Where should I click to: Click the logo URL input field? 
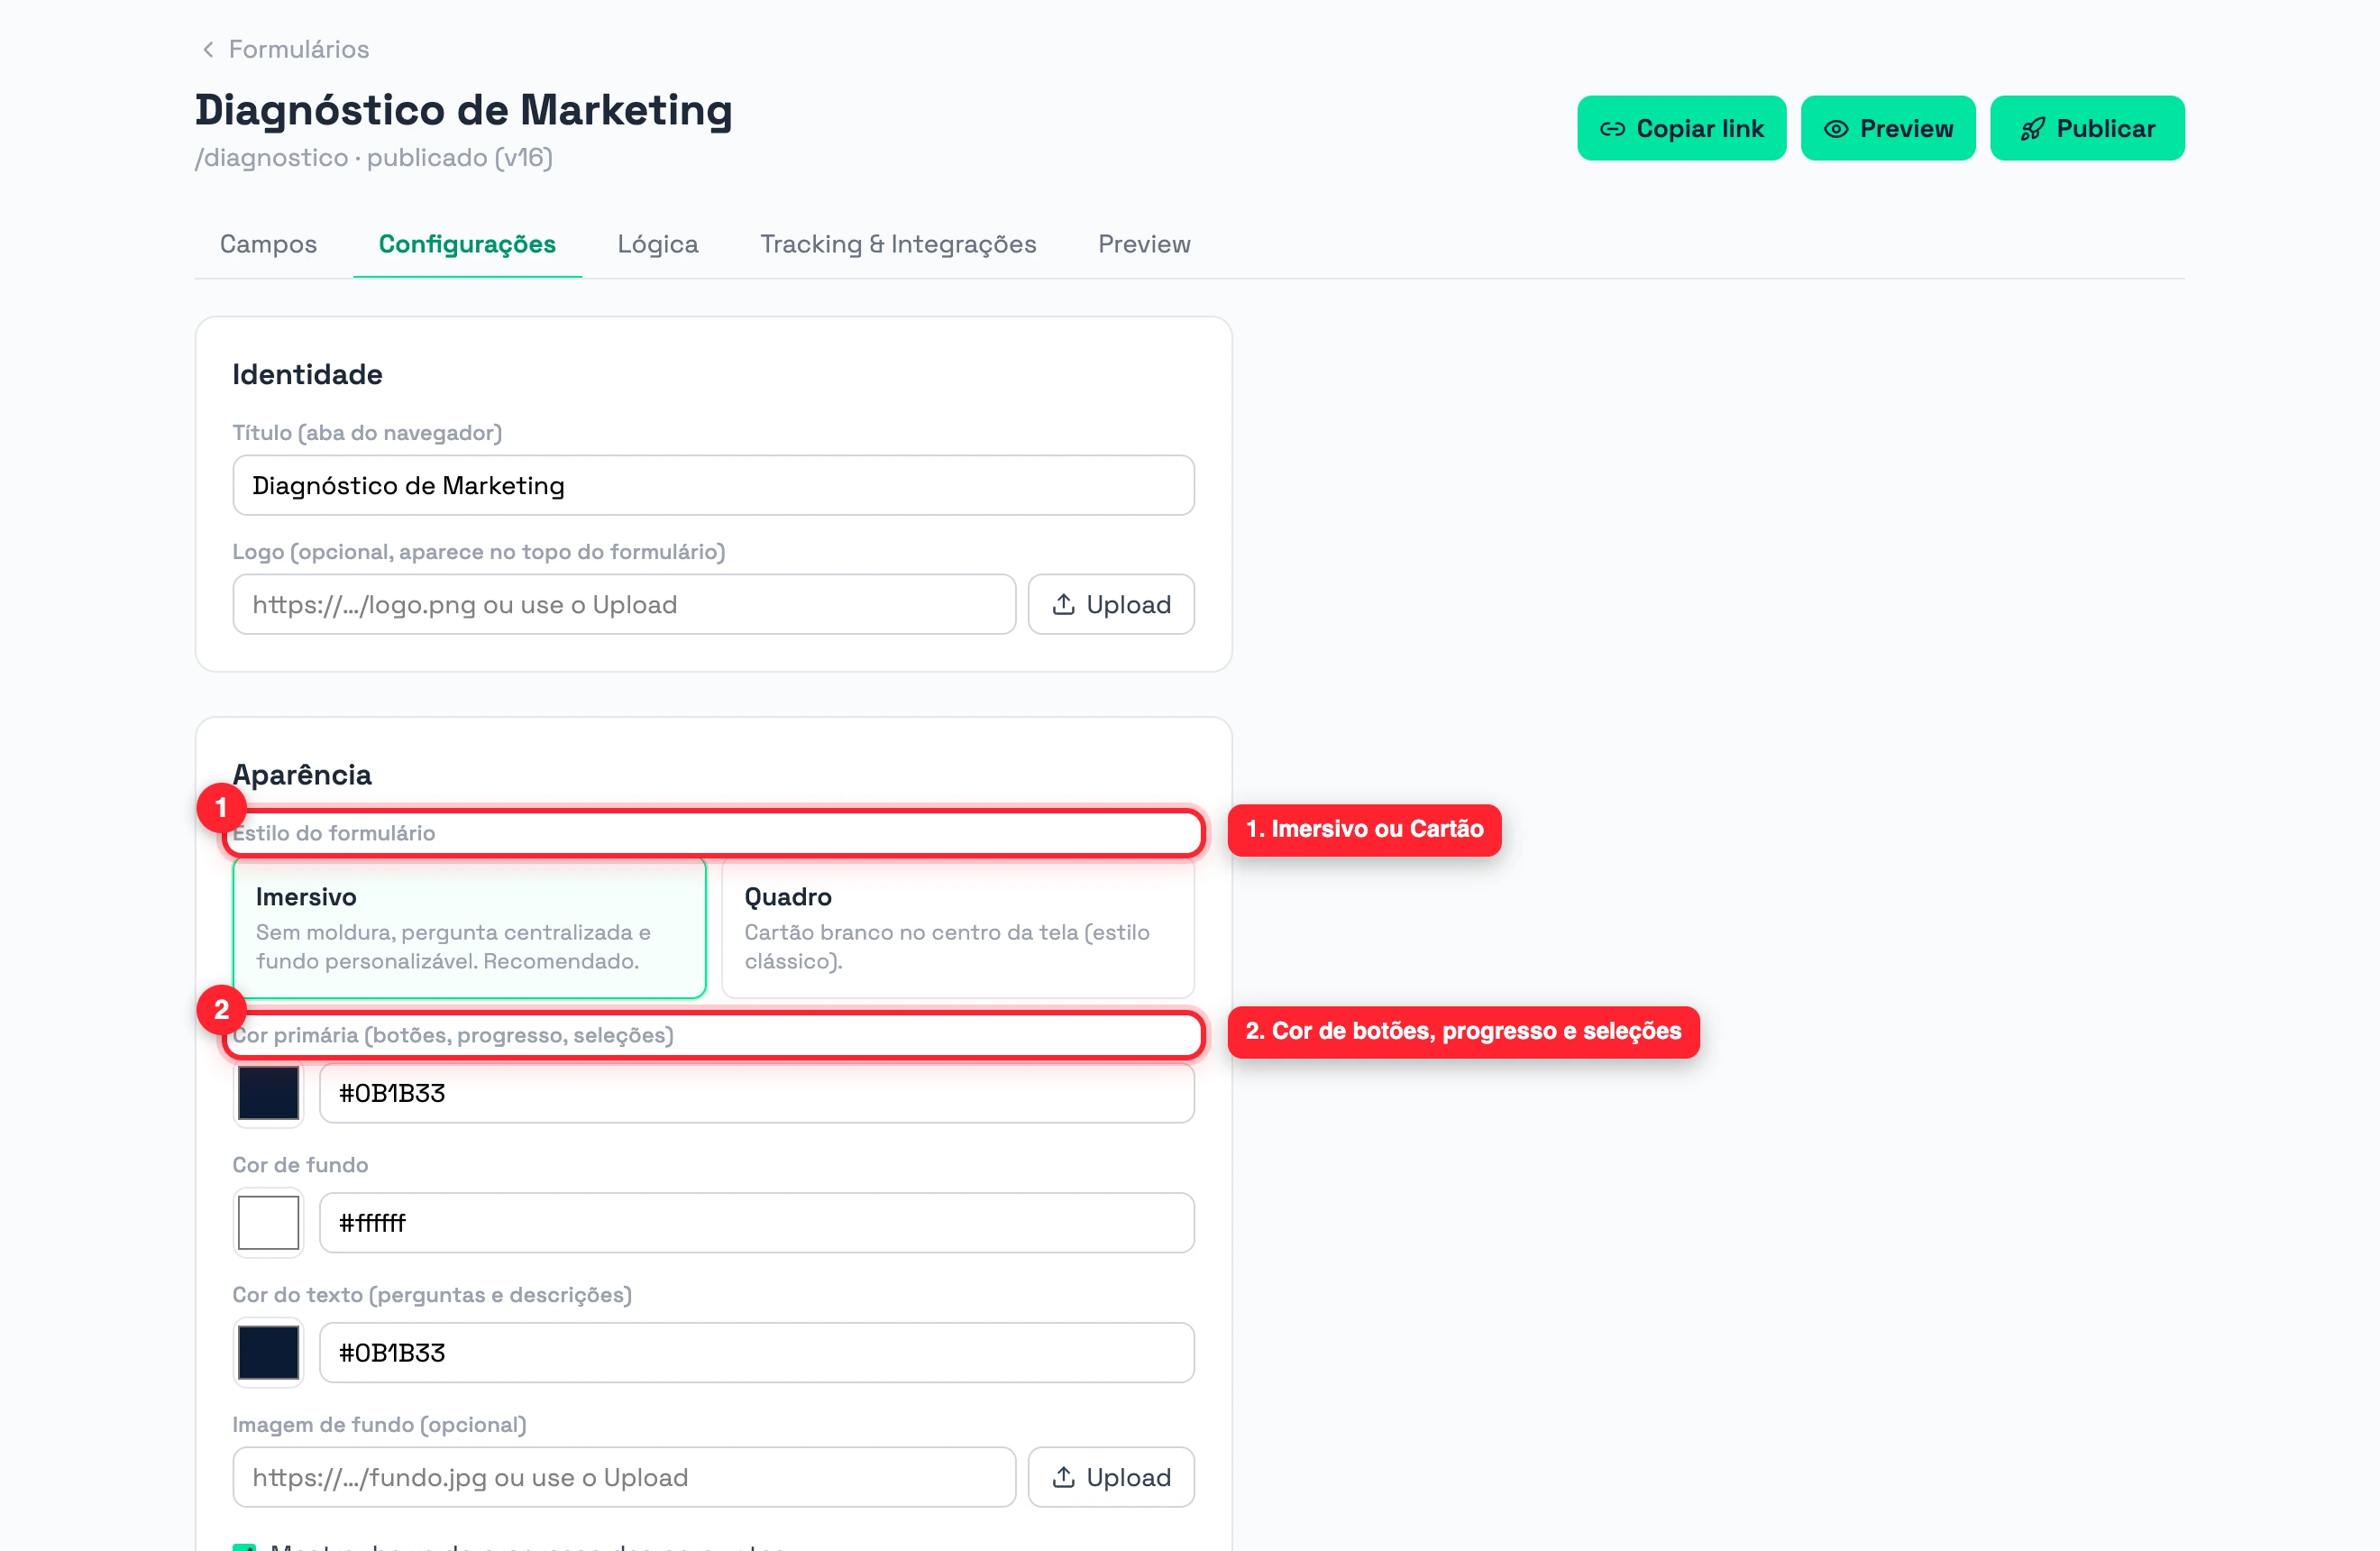624,604
